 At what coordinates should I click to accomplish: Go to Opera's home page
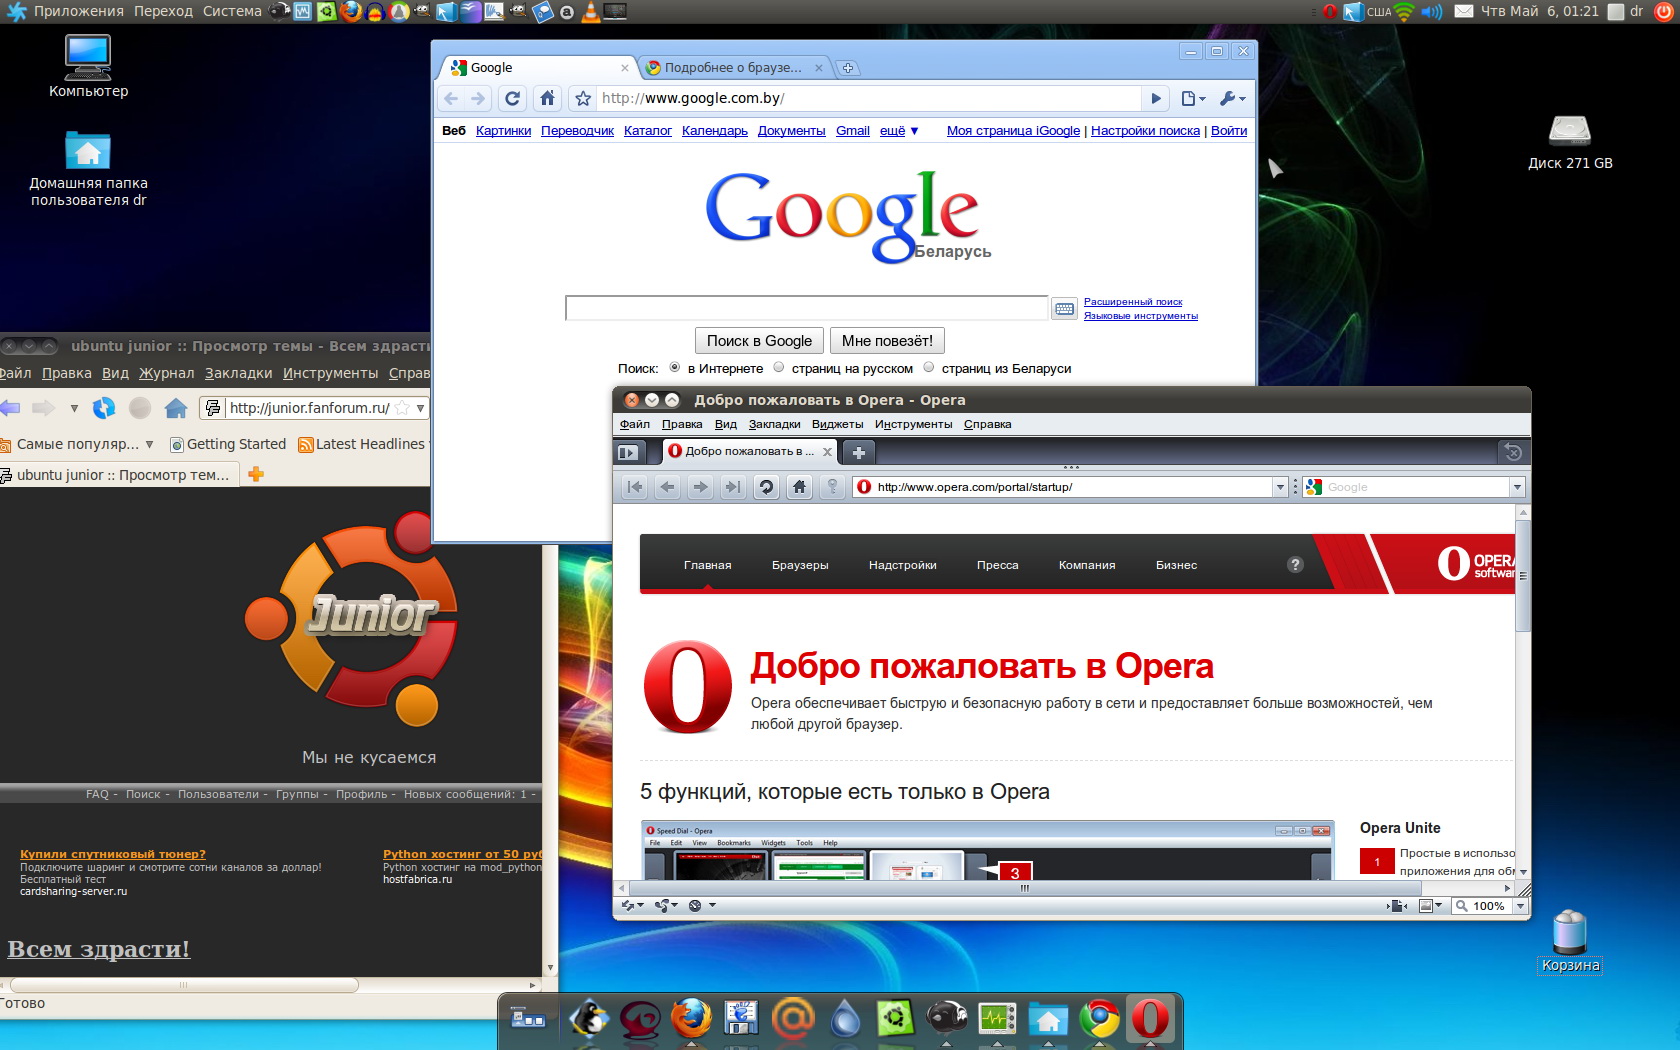799,487
